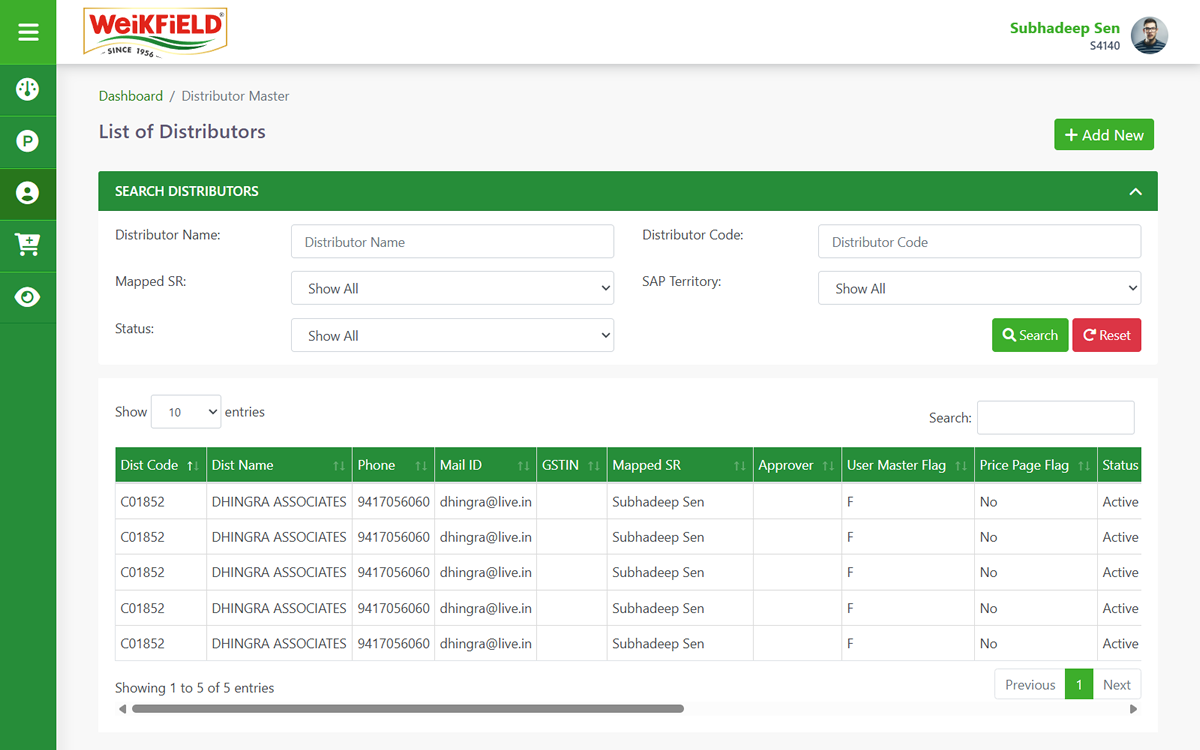Open the SAP Territory dropdown
Viewport: 1200px width, 750px height.
tap(979, 288)
